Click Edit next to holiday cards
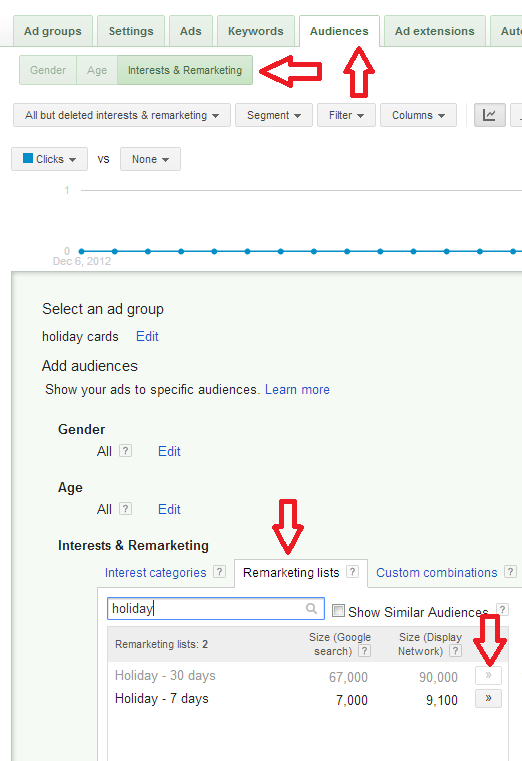The width and height of the screenshot is (522, 761). (147, 336)
